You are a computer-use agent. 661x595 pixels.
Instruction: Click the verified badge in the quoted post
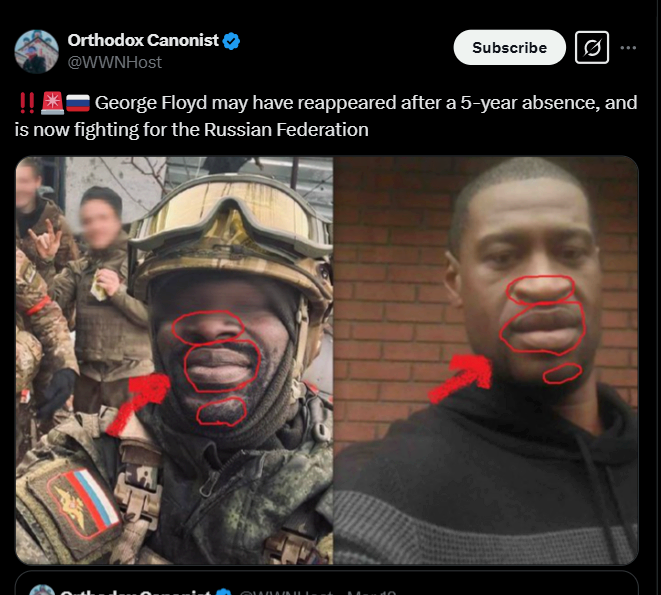pos(224,591)
